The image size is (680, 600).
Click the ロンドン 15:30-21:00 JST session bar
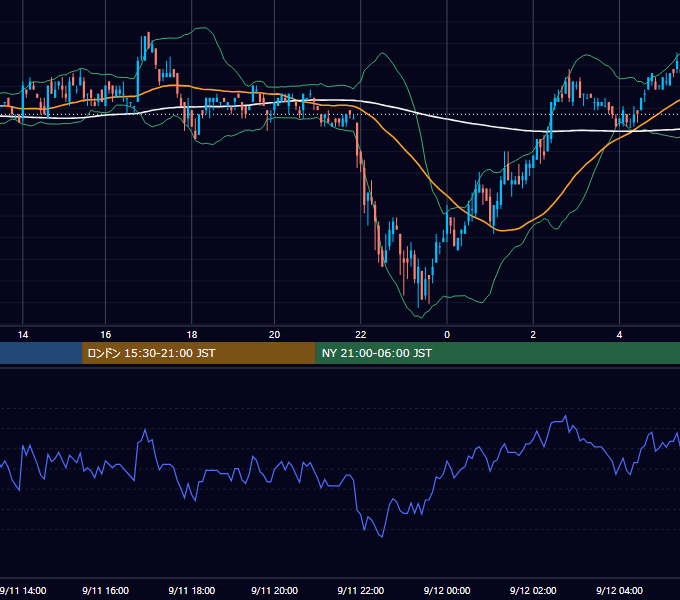click(199, 353)
